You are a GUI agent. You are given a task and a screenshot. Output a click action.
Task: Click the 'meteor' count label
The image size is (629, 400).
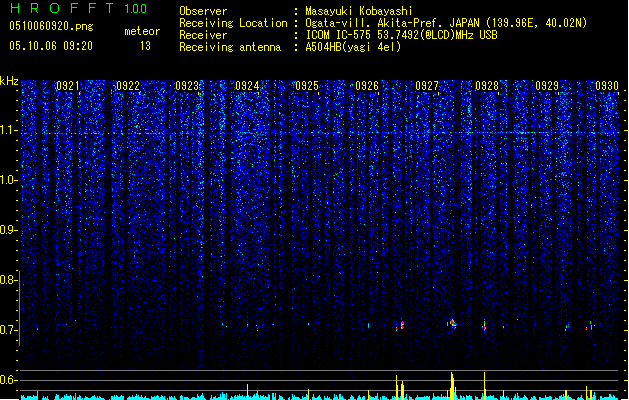(142, 31)
